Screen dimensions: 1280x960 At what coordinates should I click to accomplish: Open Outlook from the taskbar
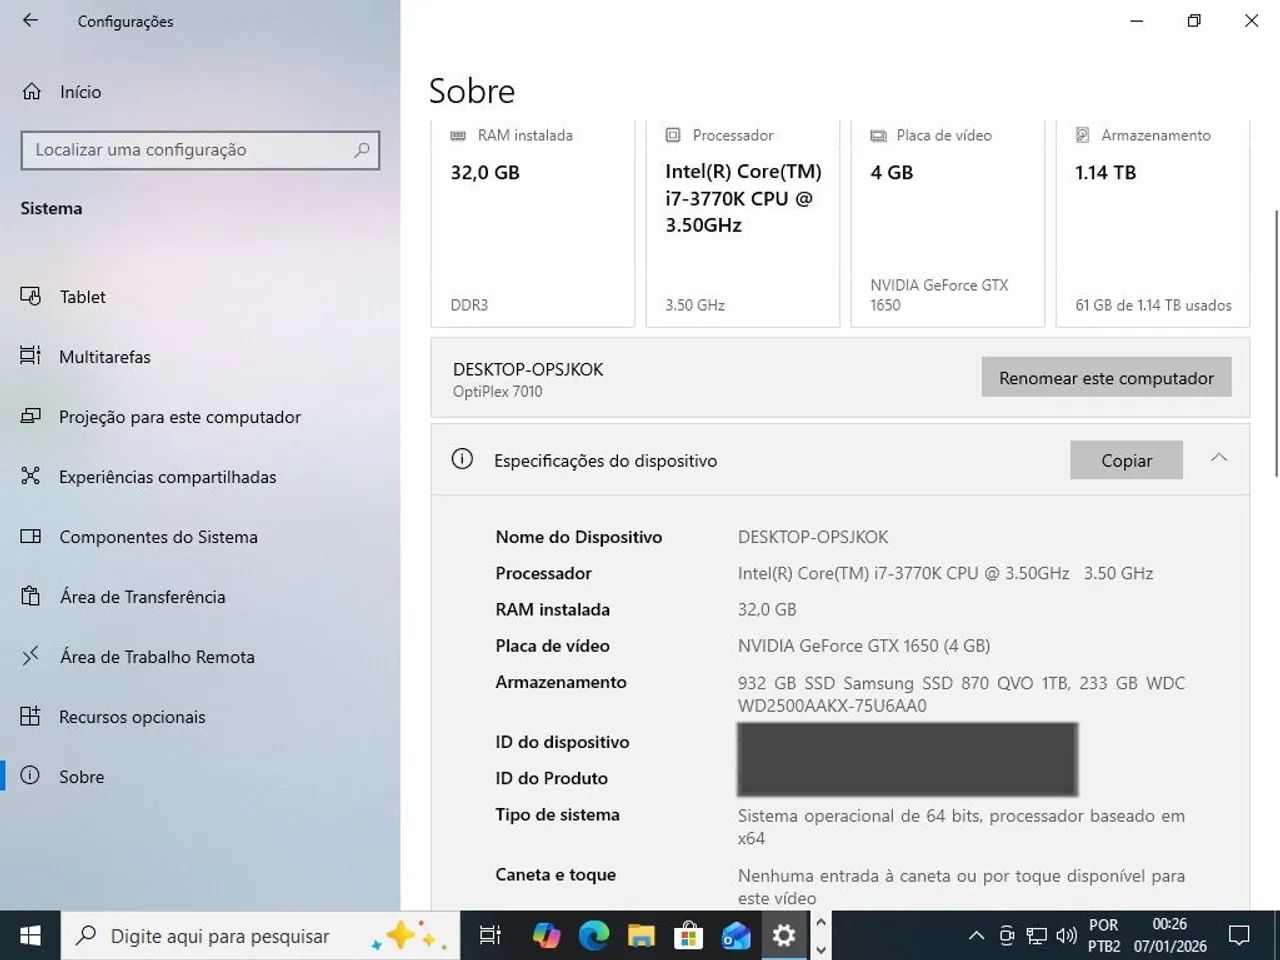click(x=736, y=936)
